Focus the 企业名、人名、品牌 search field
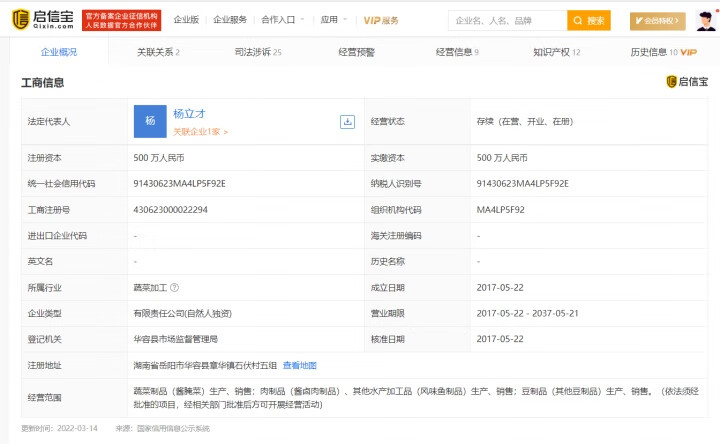Screen dimensions: 720x444 [507, 21]
